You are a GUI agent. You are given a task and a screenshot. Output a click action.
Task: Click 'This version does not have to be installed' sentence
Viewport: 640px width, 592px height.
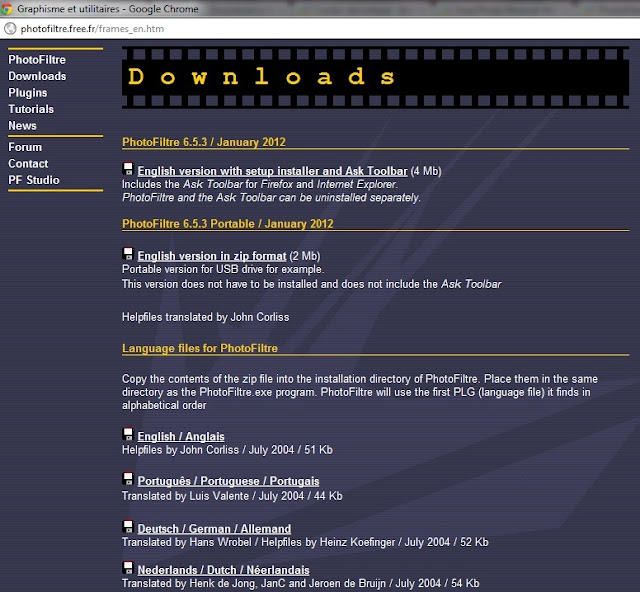coord(311,284)
